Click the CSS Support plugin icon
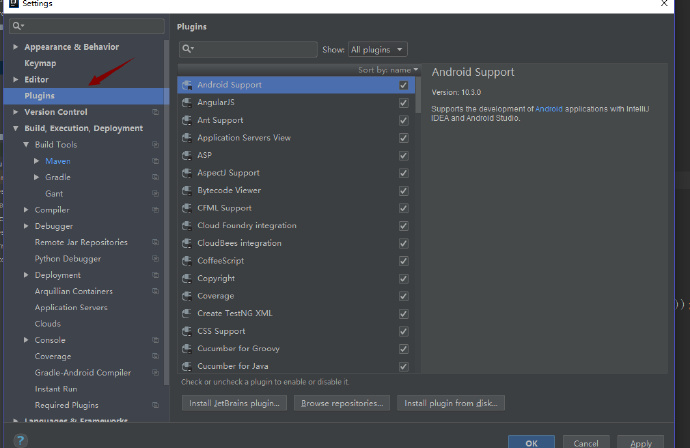The width and height of the screenshot is (690, 448). (187, 331)
